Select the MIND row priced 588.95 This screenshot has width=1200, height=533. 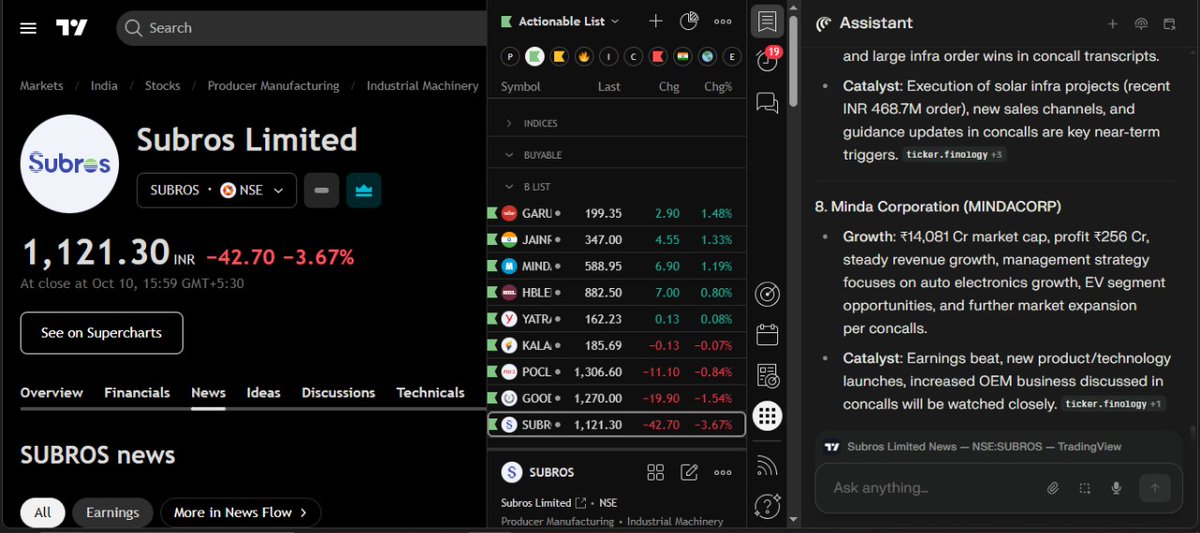616,266
